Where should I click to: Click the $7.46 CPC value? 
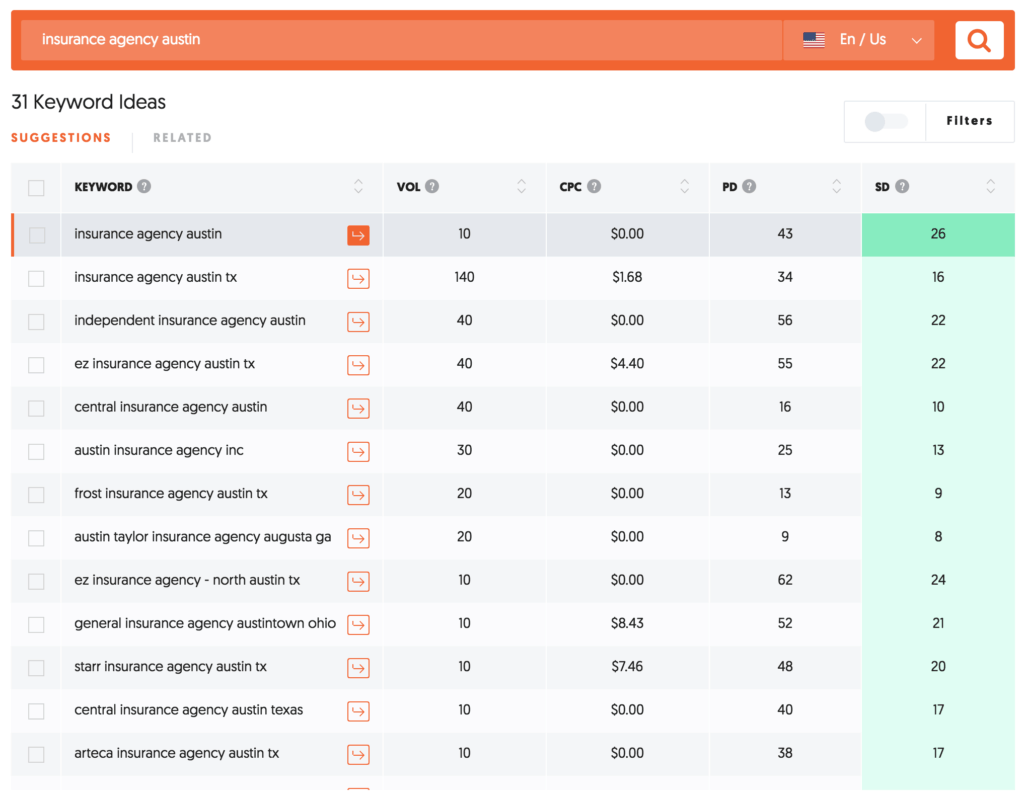(x=627, y=666)
